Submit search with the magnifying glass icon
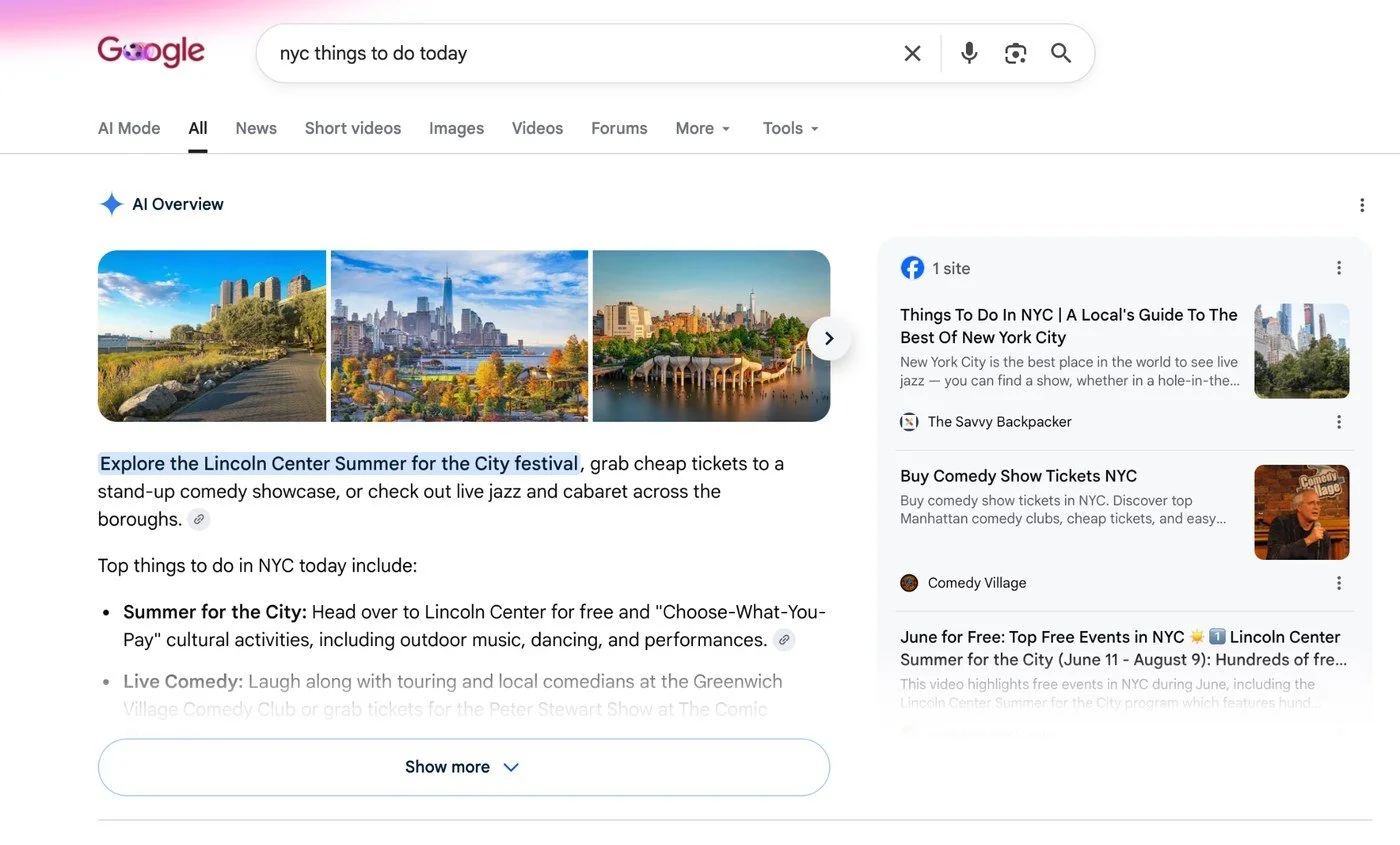Viewport: 1400px width, 845px height. [x=1061, y=53]
